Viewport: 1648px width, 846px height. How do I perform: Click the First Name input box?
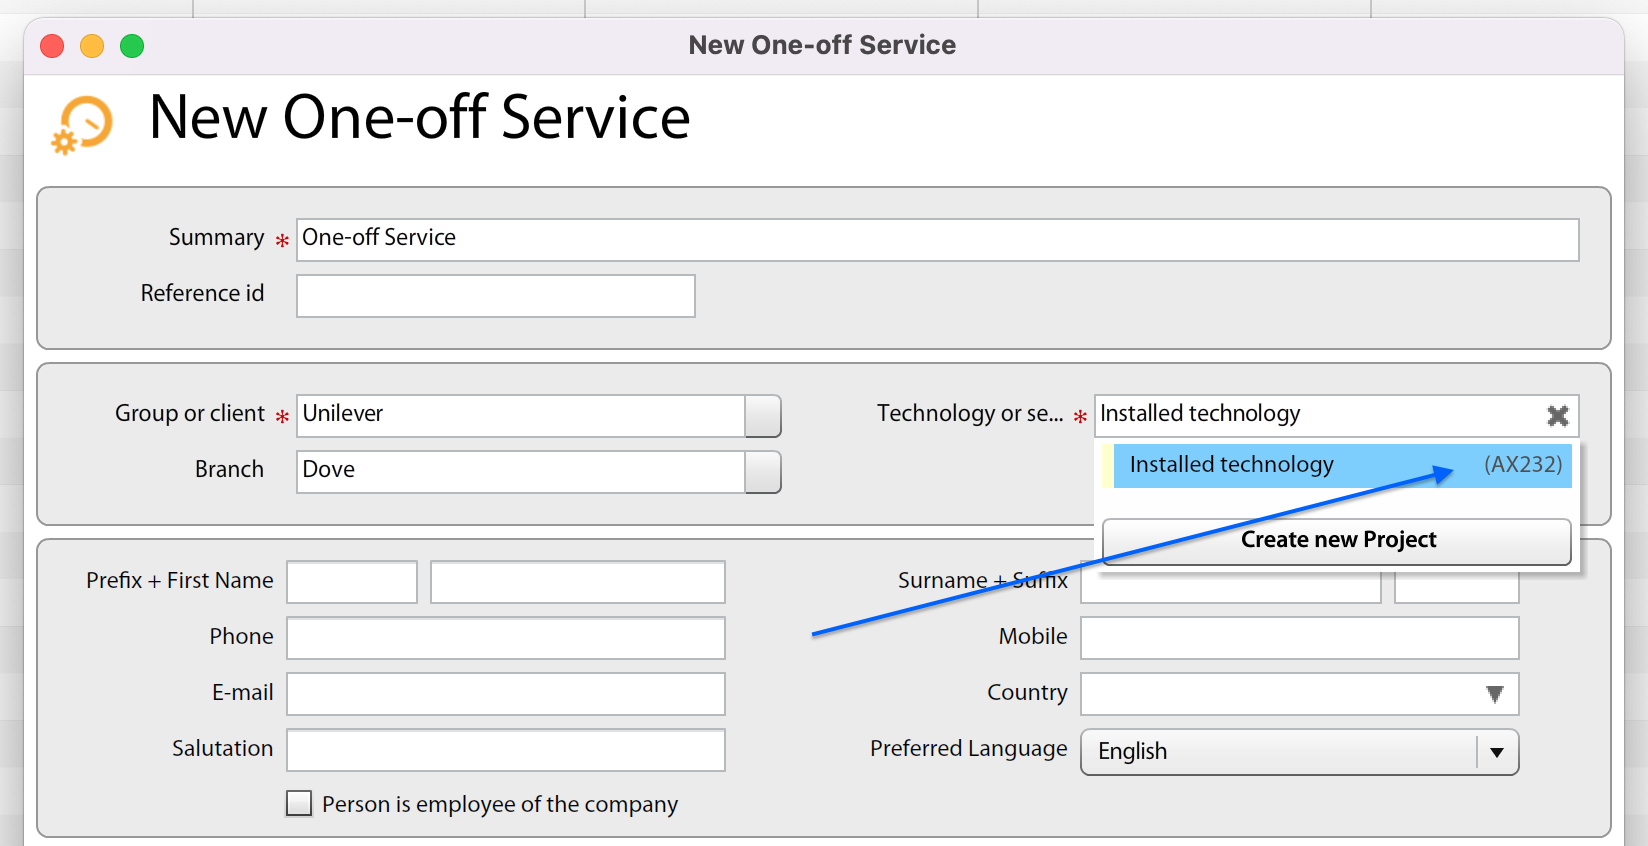(578, 582)
